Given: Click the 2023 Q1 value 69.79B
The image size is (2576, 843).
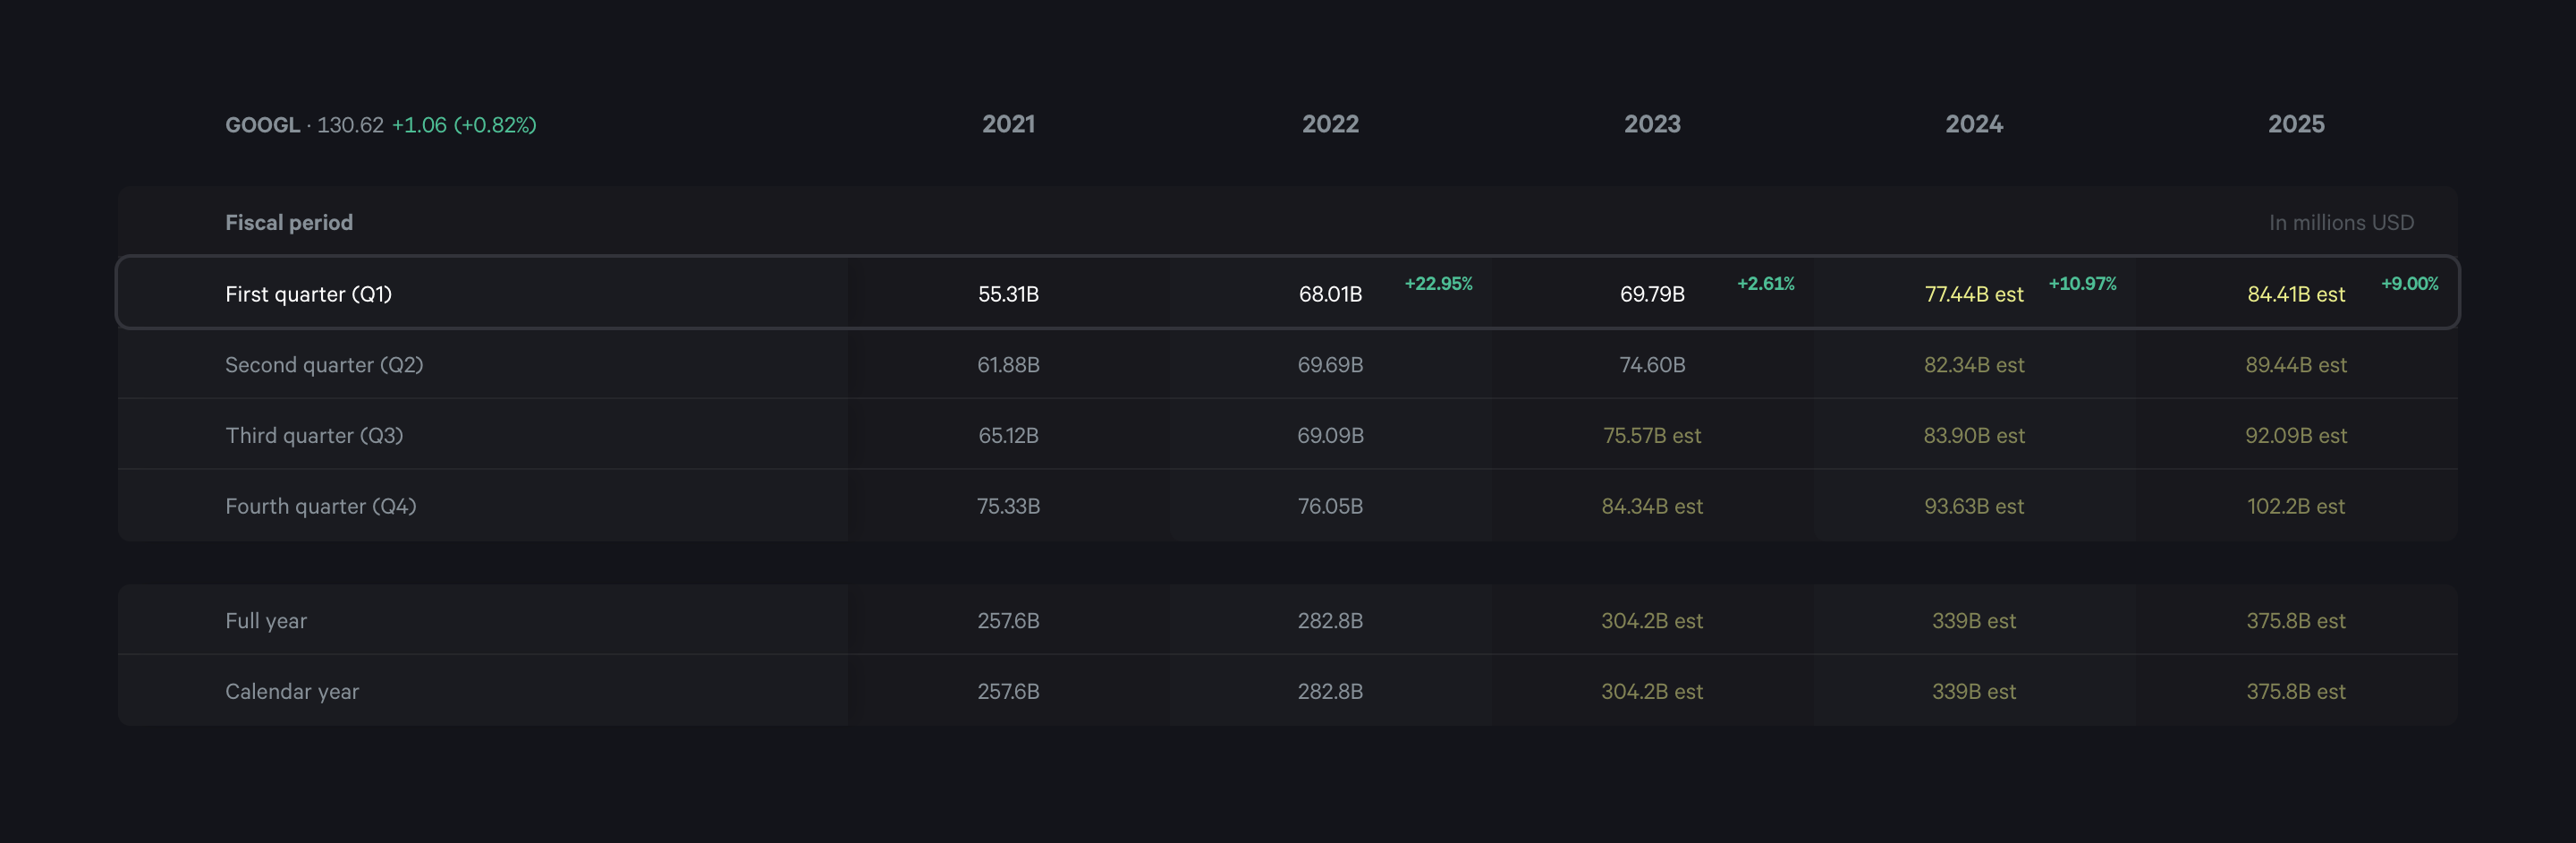Looking at the screenshot, I should pos(1652,294).
